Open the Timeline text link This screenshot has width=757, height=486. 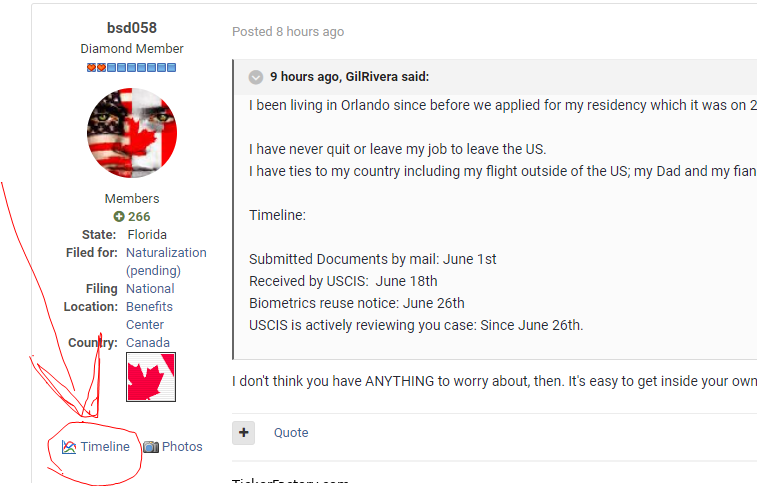pos(105,447)
